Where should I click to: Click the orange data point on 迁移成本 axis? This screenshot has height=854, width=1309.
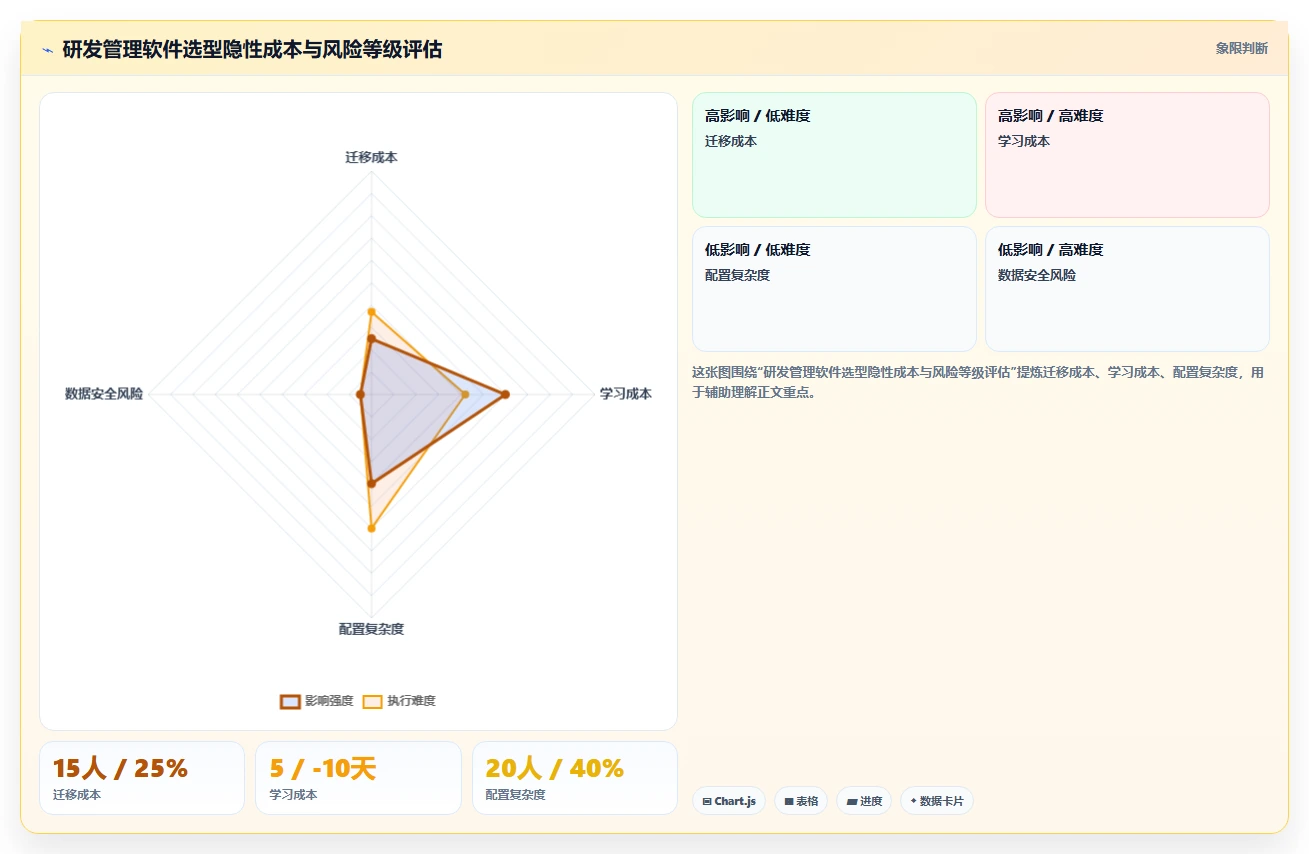click(371, 312)
